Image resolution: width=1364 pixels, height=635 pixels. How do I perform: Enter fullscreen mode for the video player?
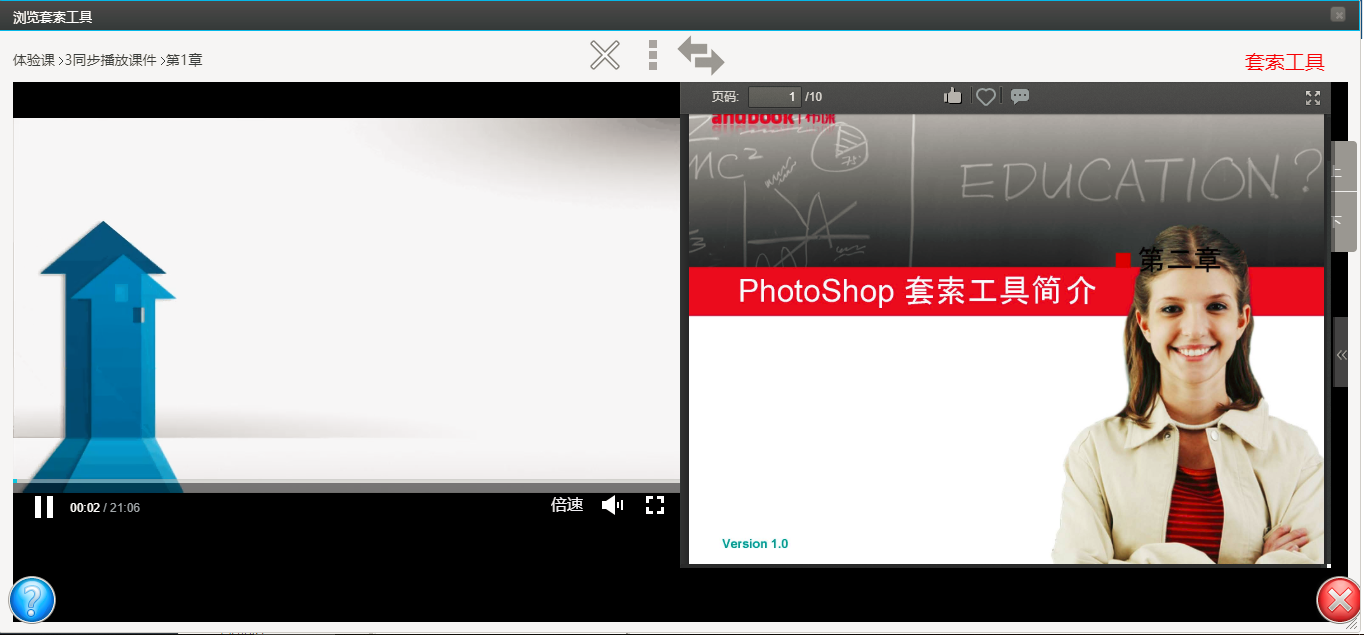(655, 506)
